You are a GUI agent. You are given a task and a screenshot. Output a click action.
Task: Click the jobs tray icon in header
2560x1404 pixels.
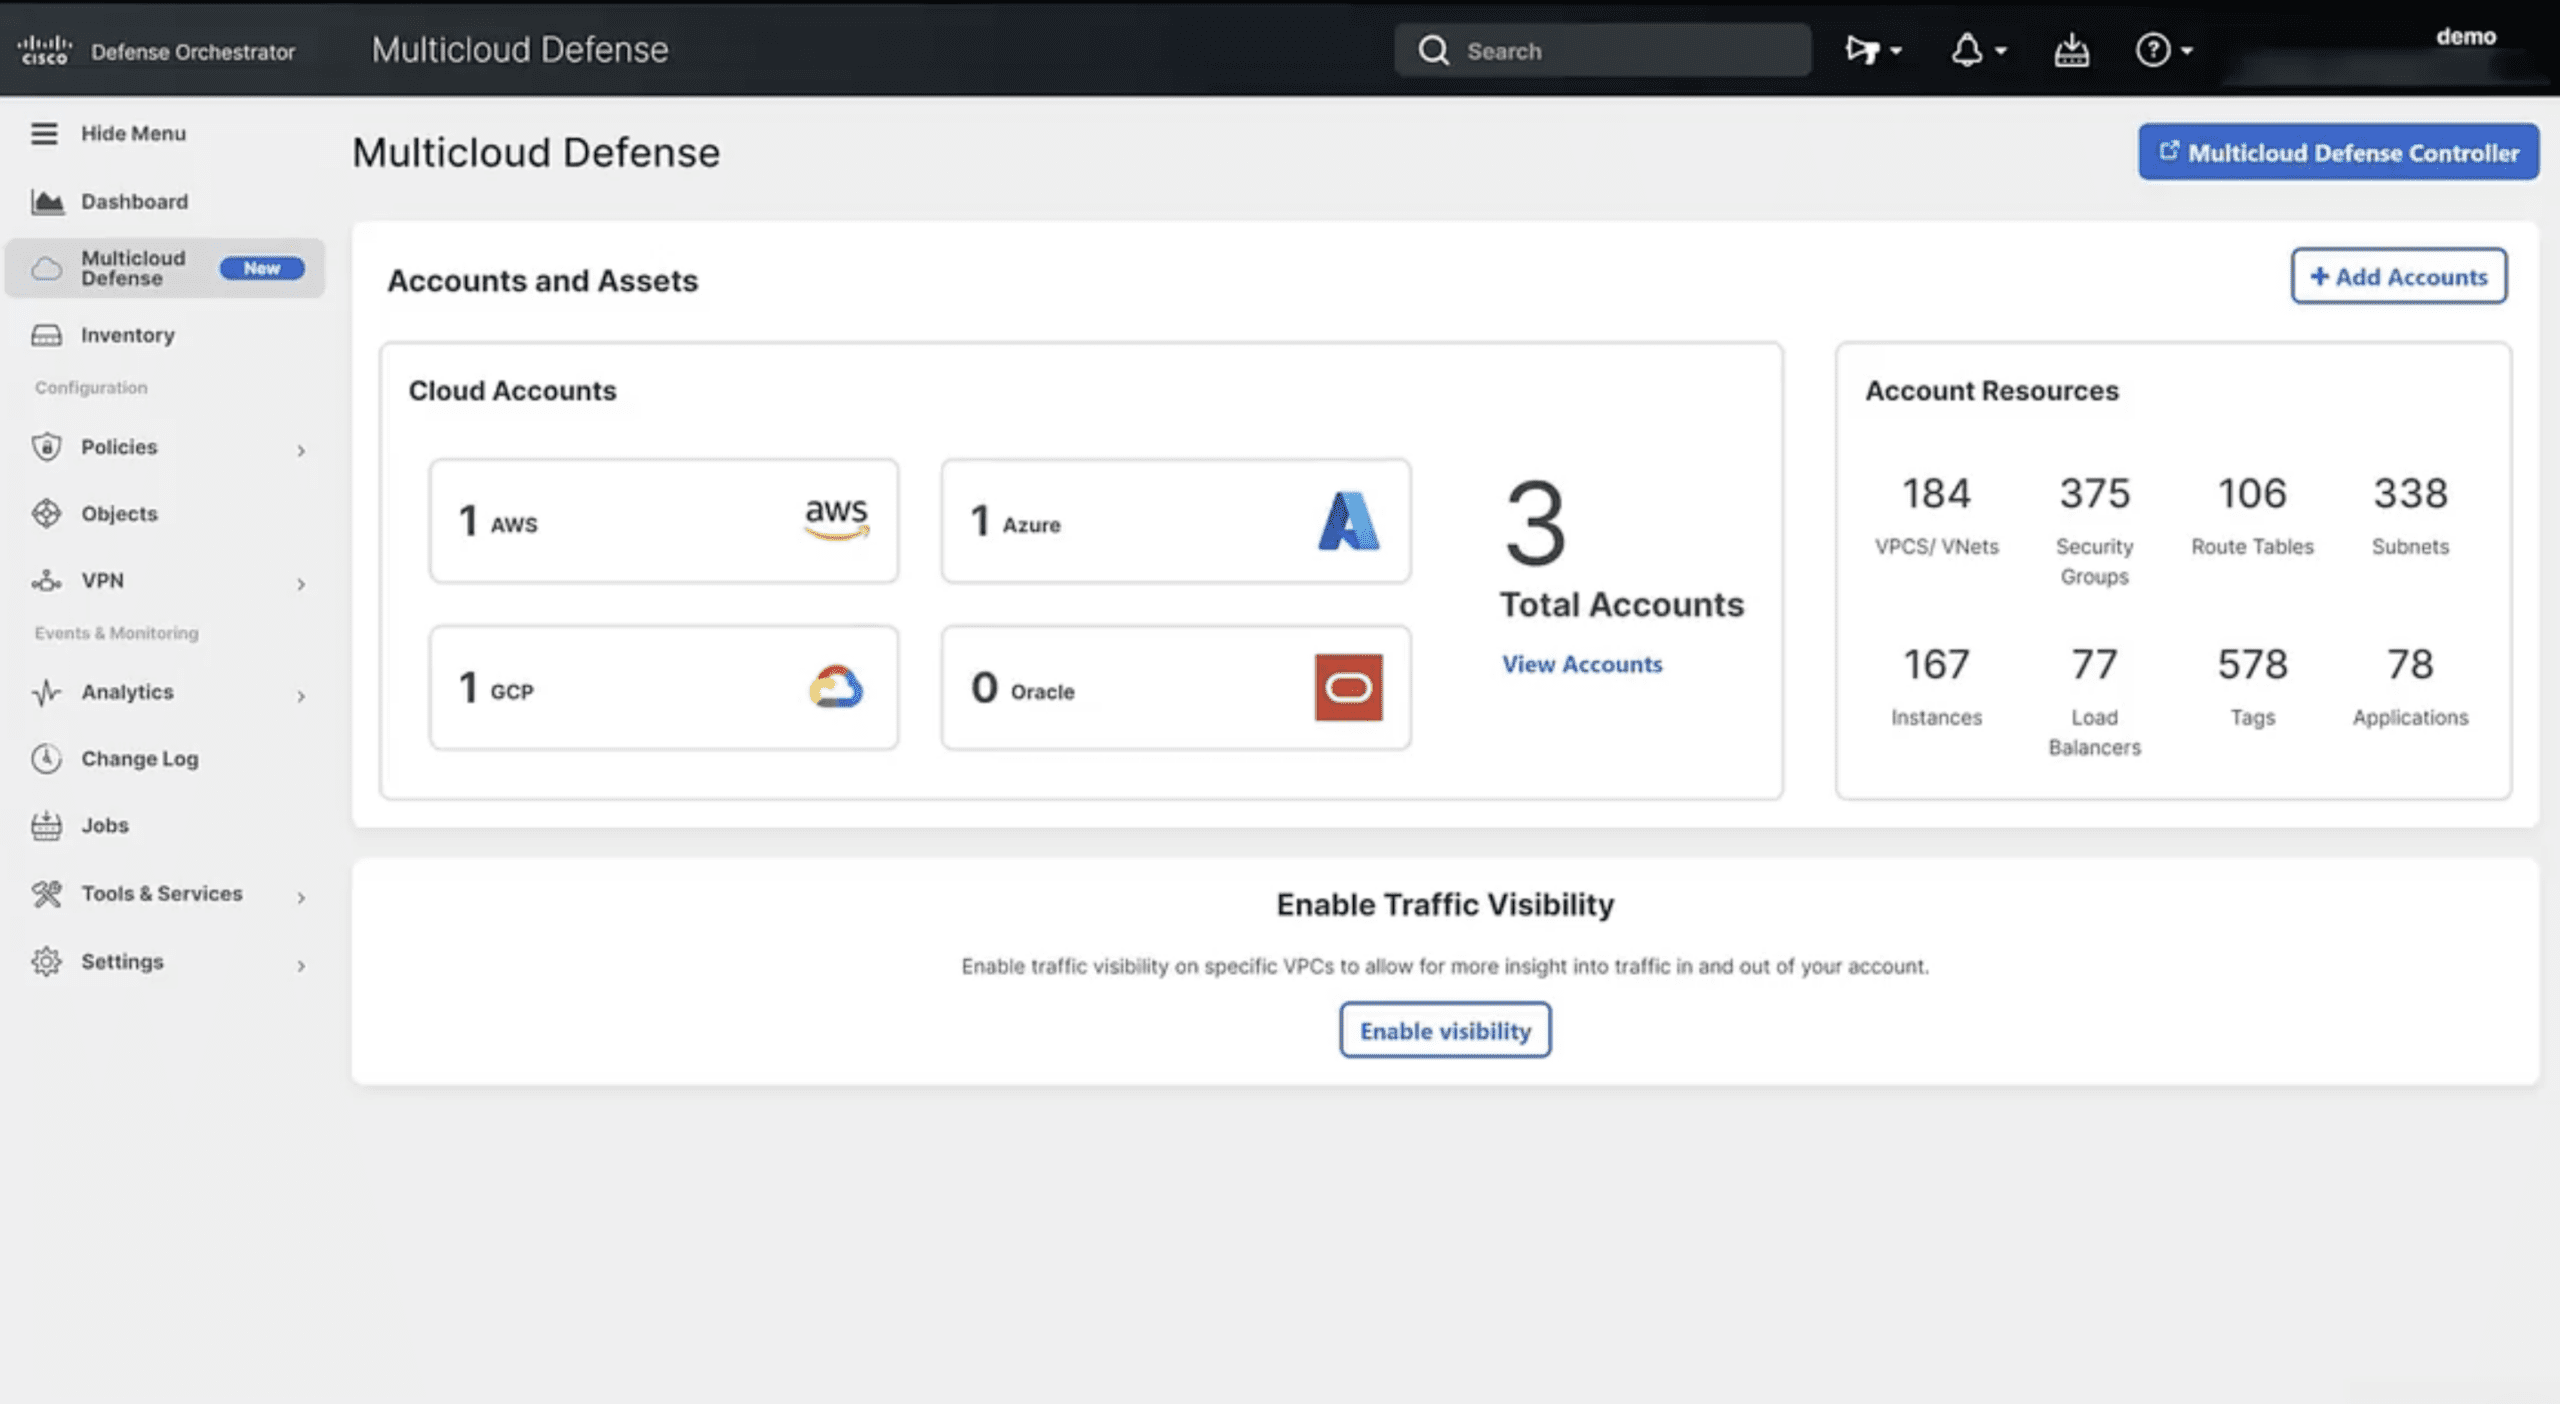tap(2071, 50)
